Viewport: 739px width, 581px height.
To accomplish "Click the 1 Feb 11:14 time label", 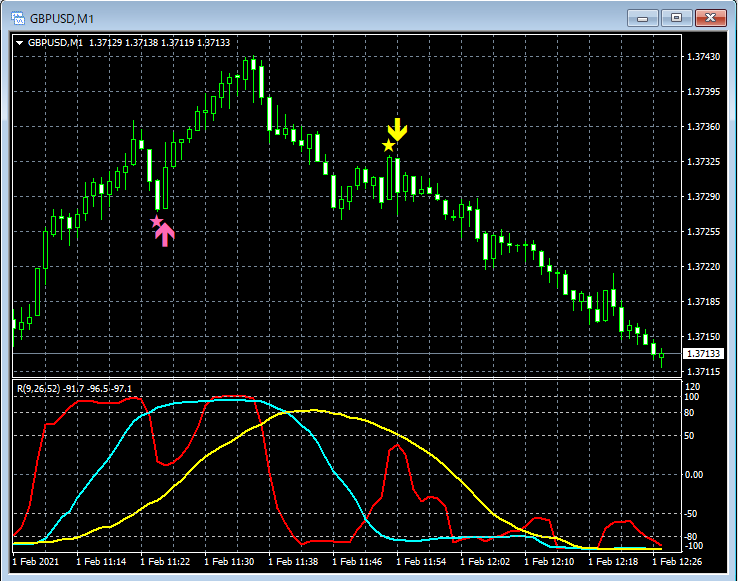I will [x=101, y=562].
